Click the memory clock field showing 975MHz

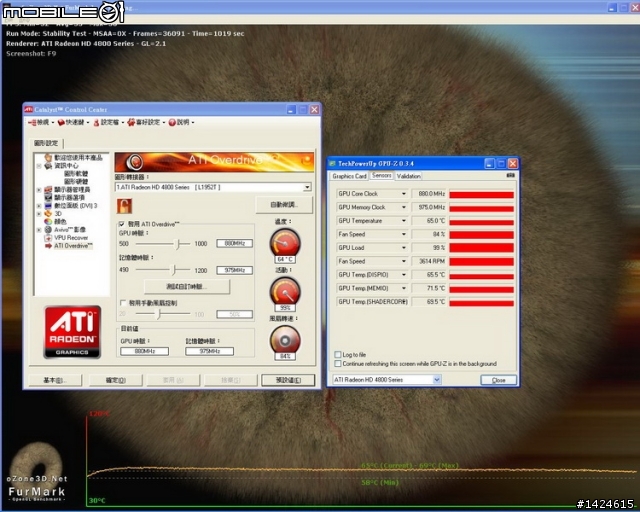(235, 270)
